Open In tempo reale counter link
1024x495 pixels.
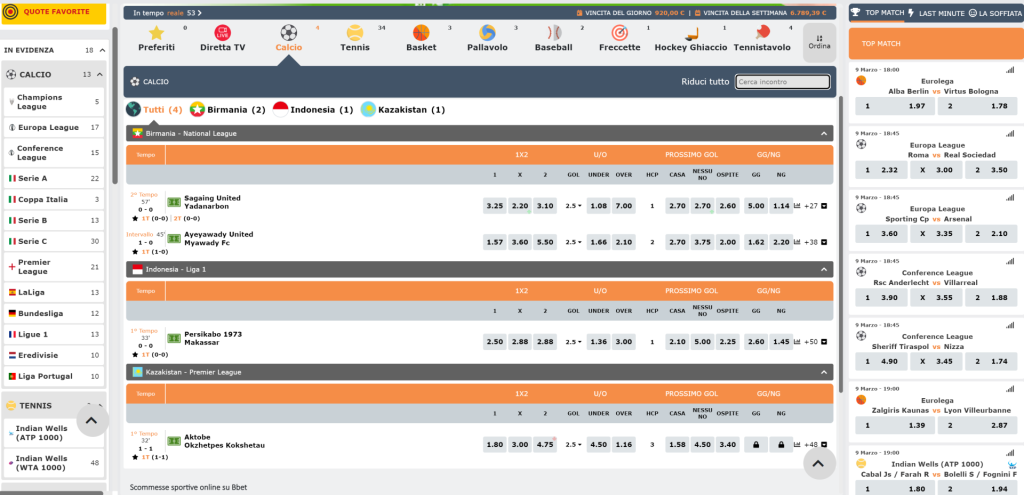coord(167,12)
